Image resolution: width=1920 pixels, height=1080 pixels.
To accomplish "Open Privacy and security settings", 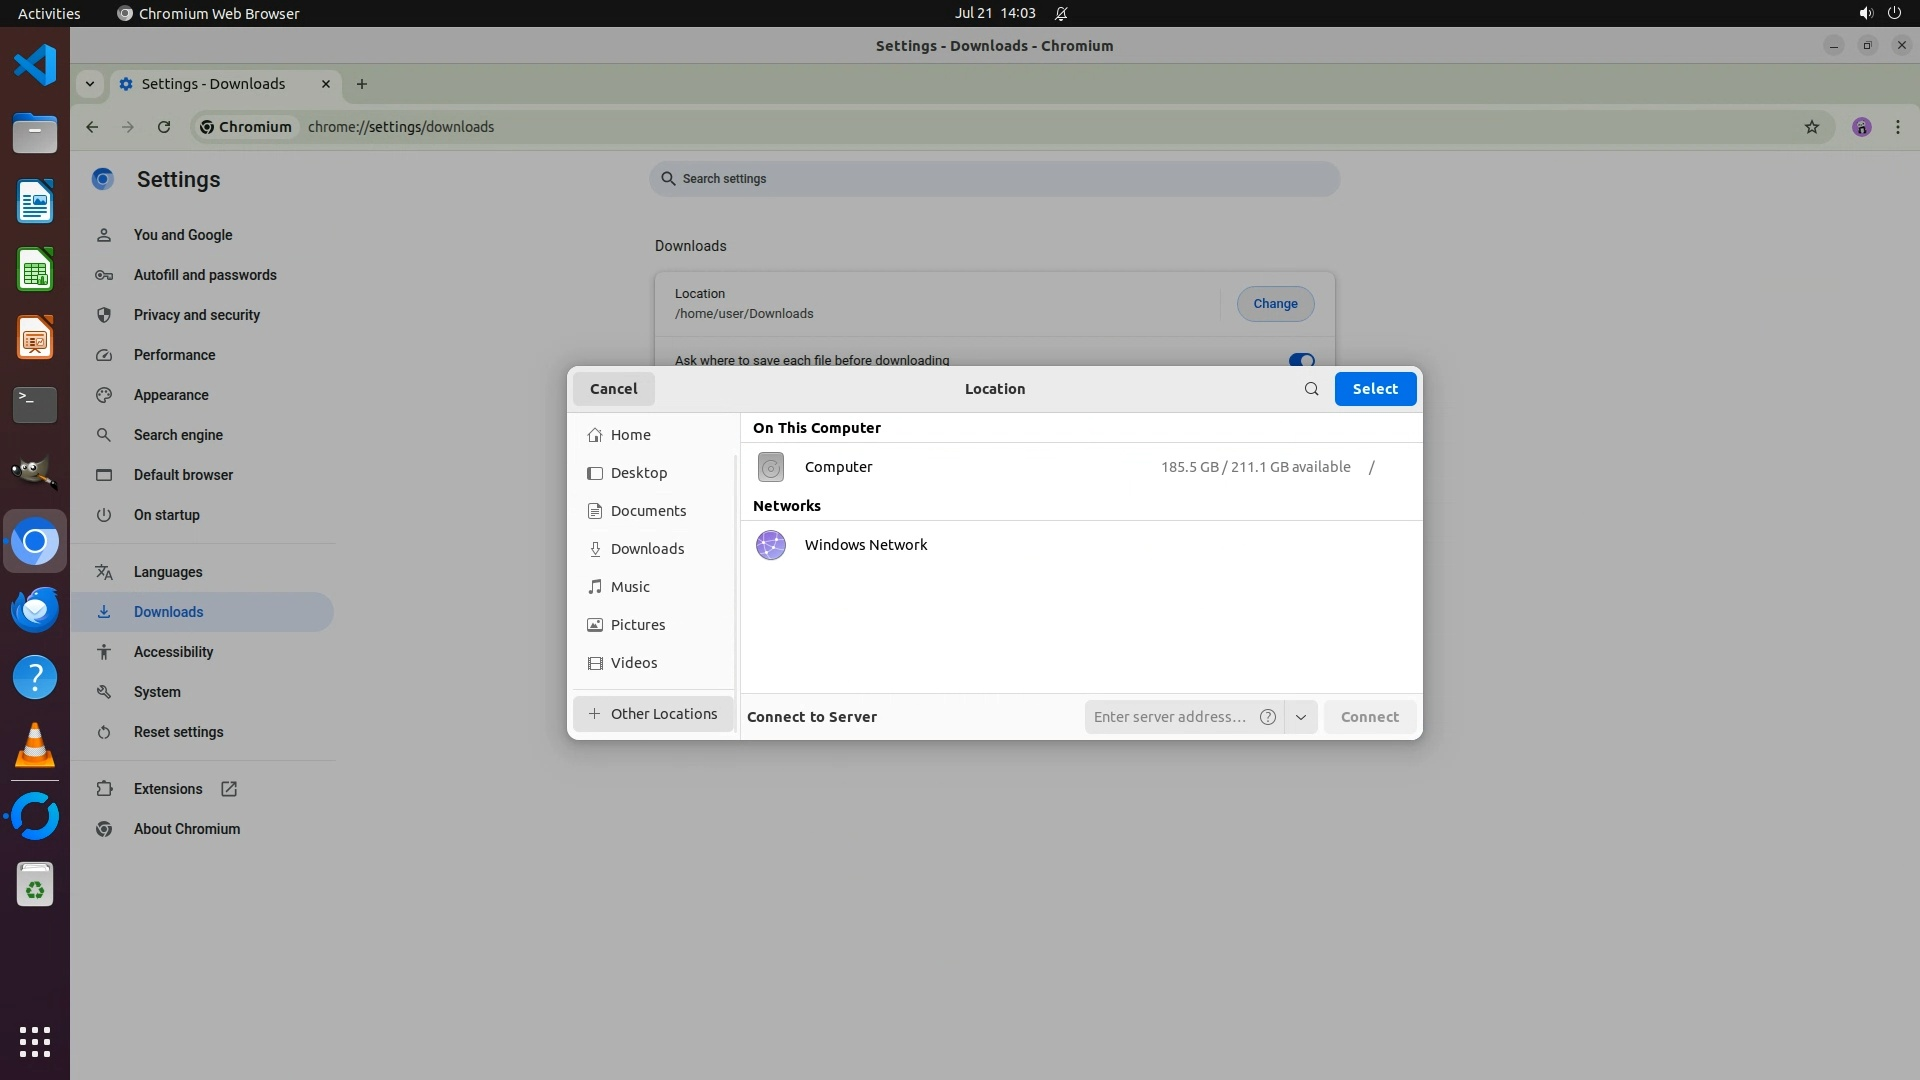I will click(x=196, y=315).
